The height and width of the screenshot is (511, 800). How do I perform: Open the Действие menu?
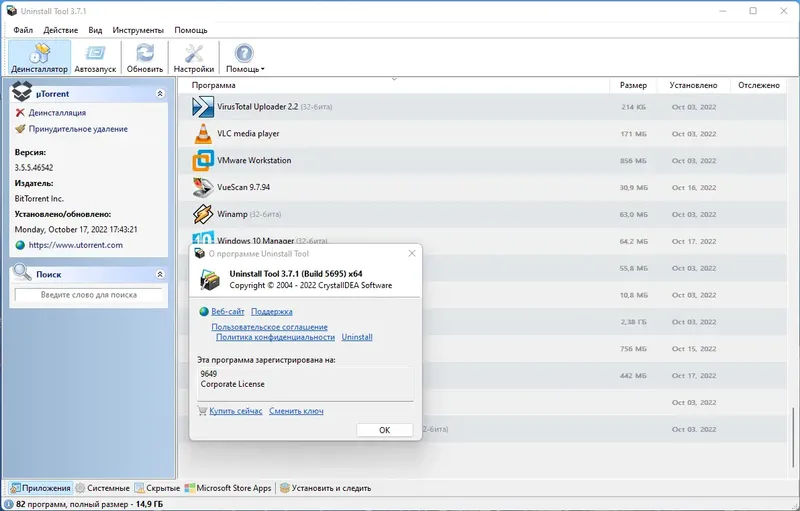[x=61, y=30]
